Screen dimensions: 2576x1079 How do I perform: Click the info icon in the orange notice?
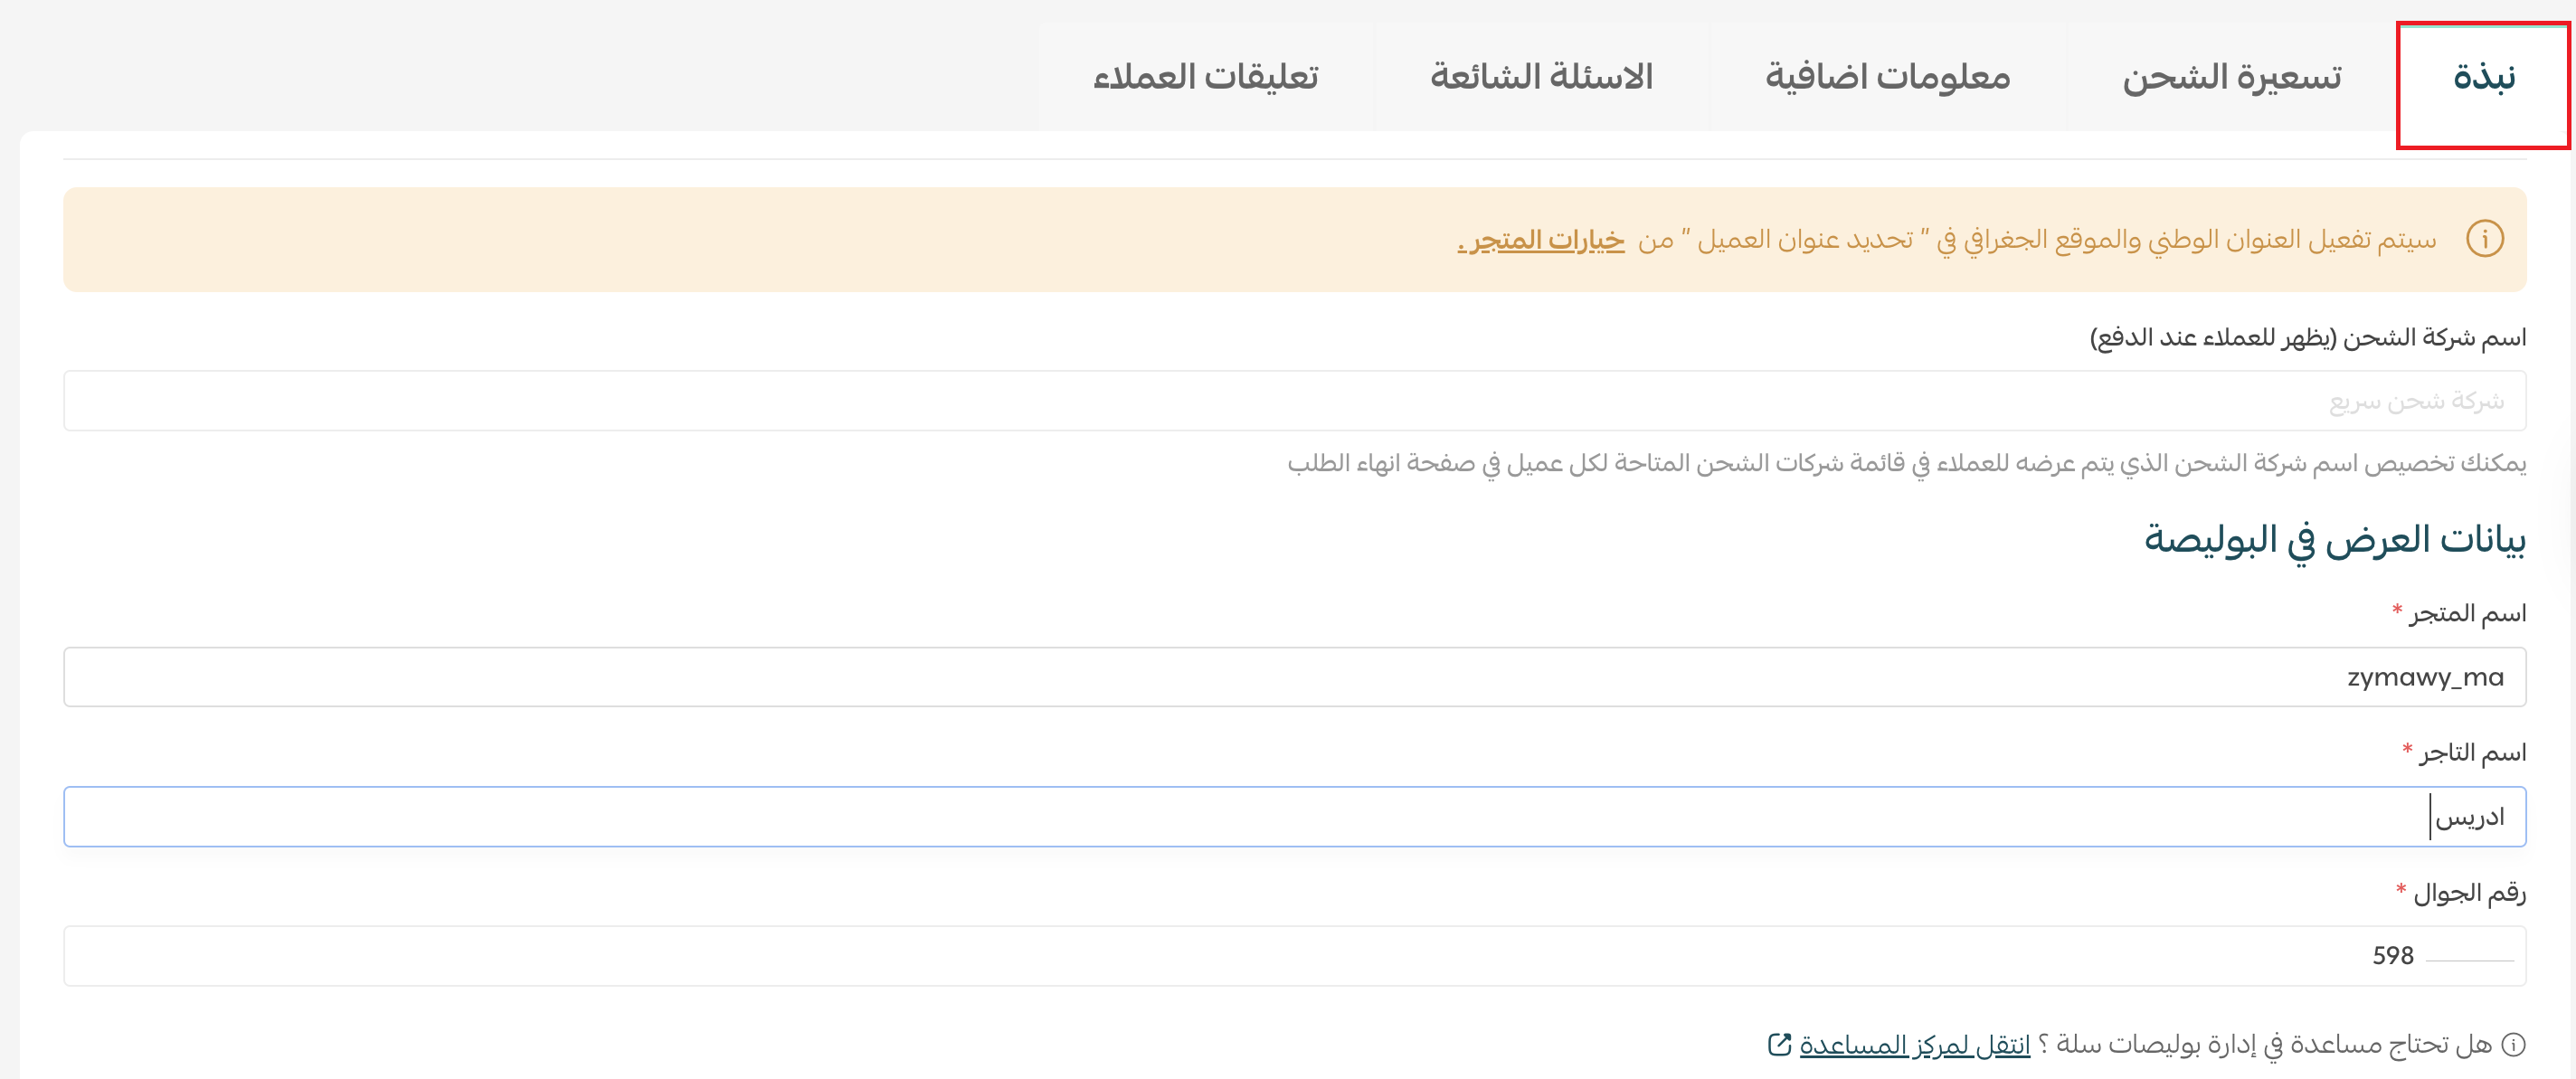coord(2484,239)
